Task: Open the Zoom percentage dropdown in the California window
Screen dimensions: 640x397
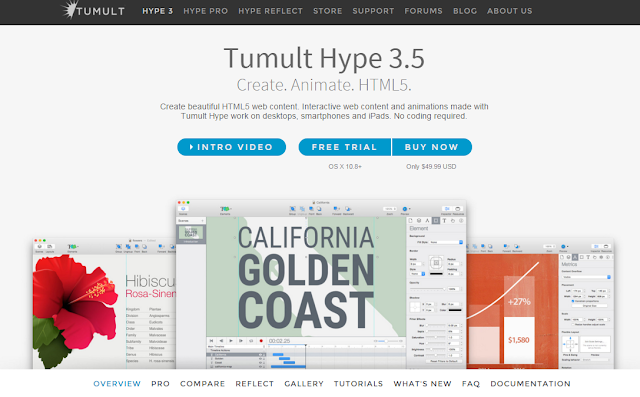Action: 390,209
